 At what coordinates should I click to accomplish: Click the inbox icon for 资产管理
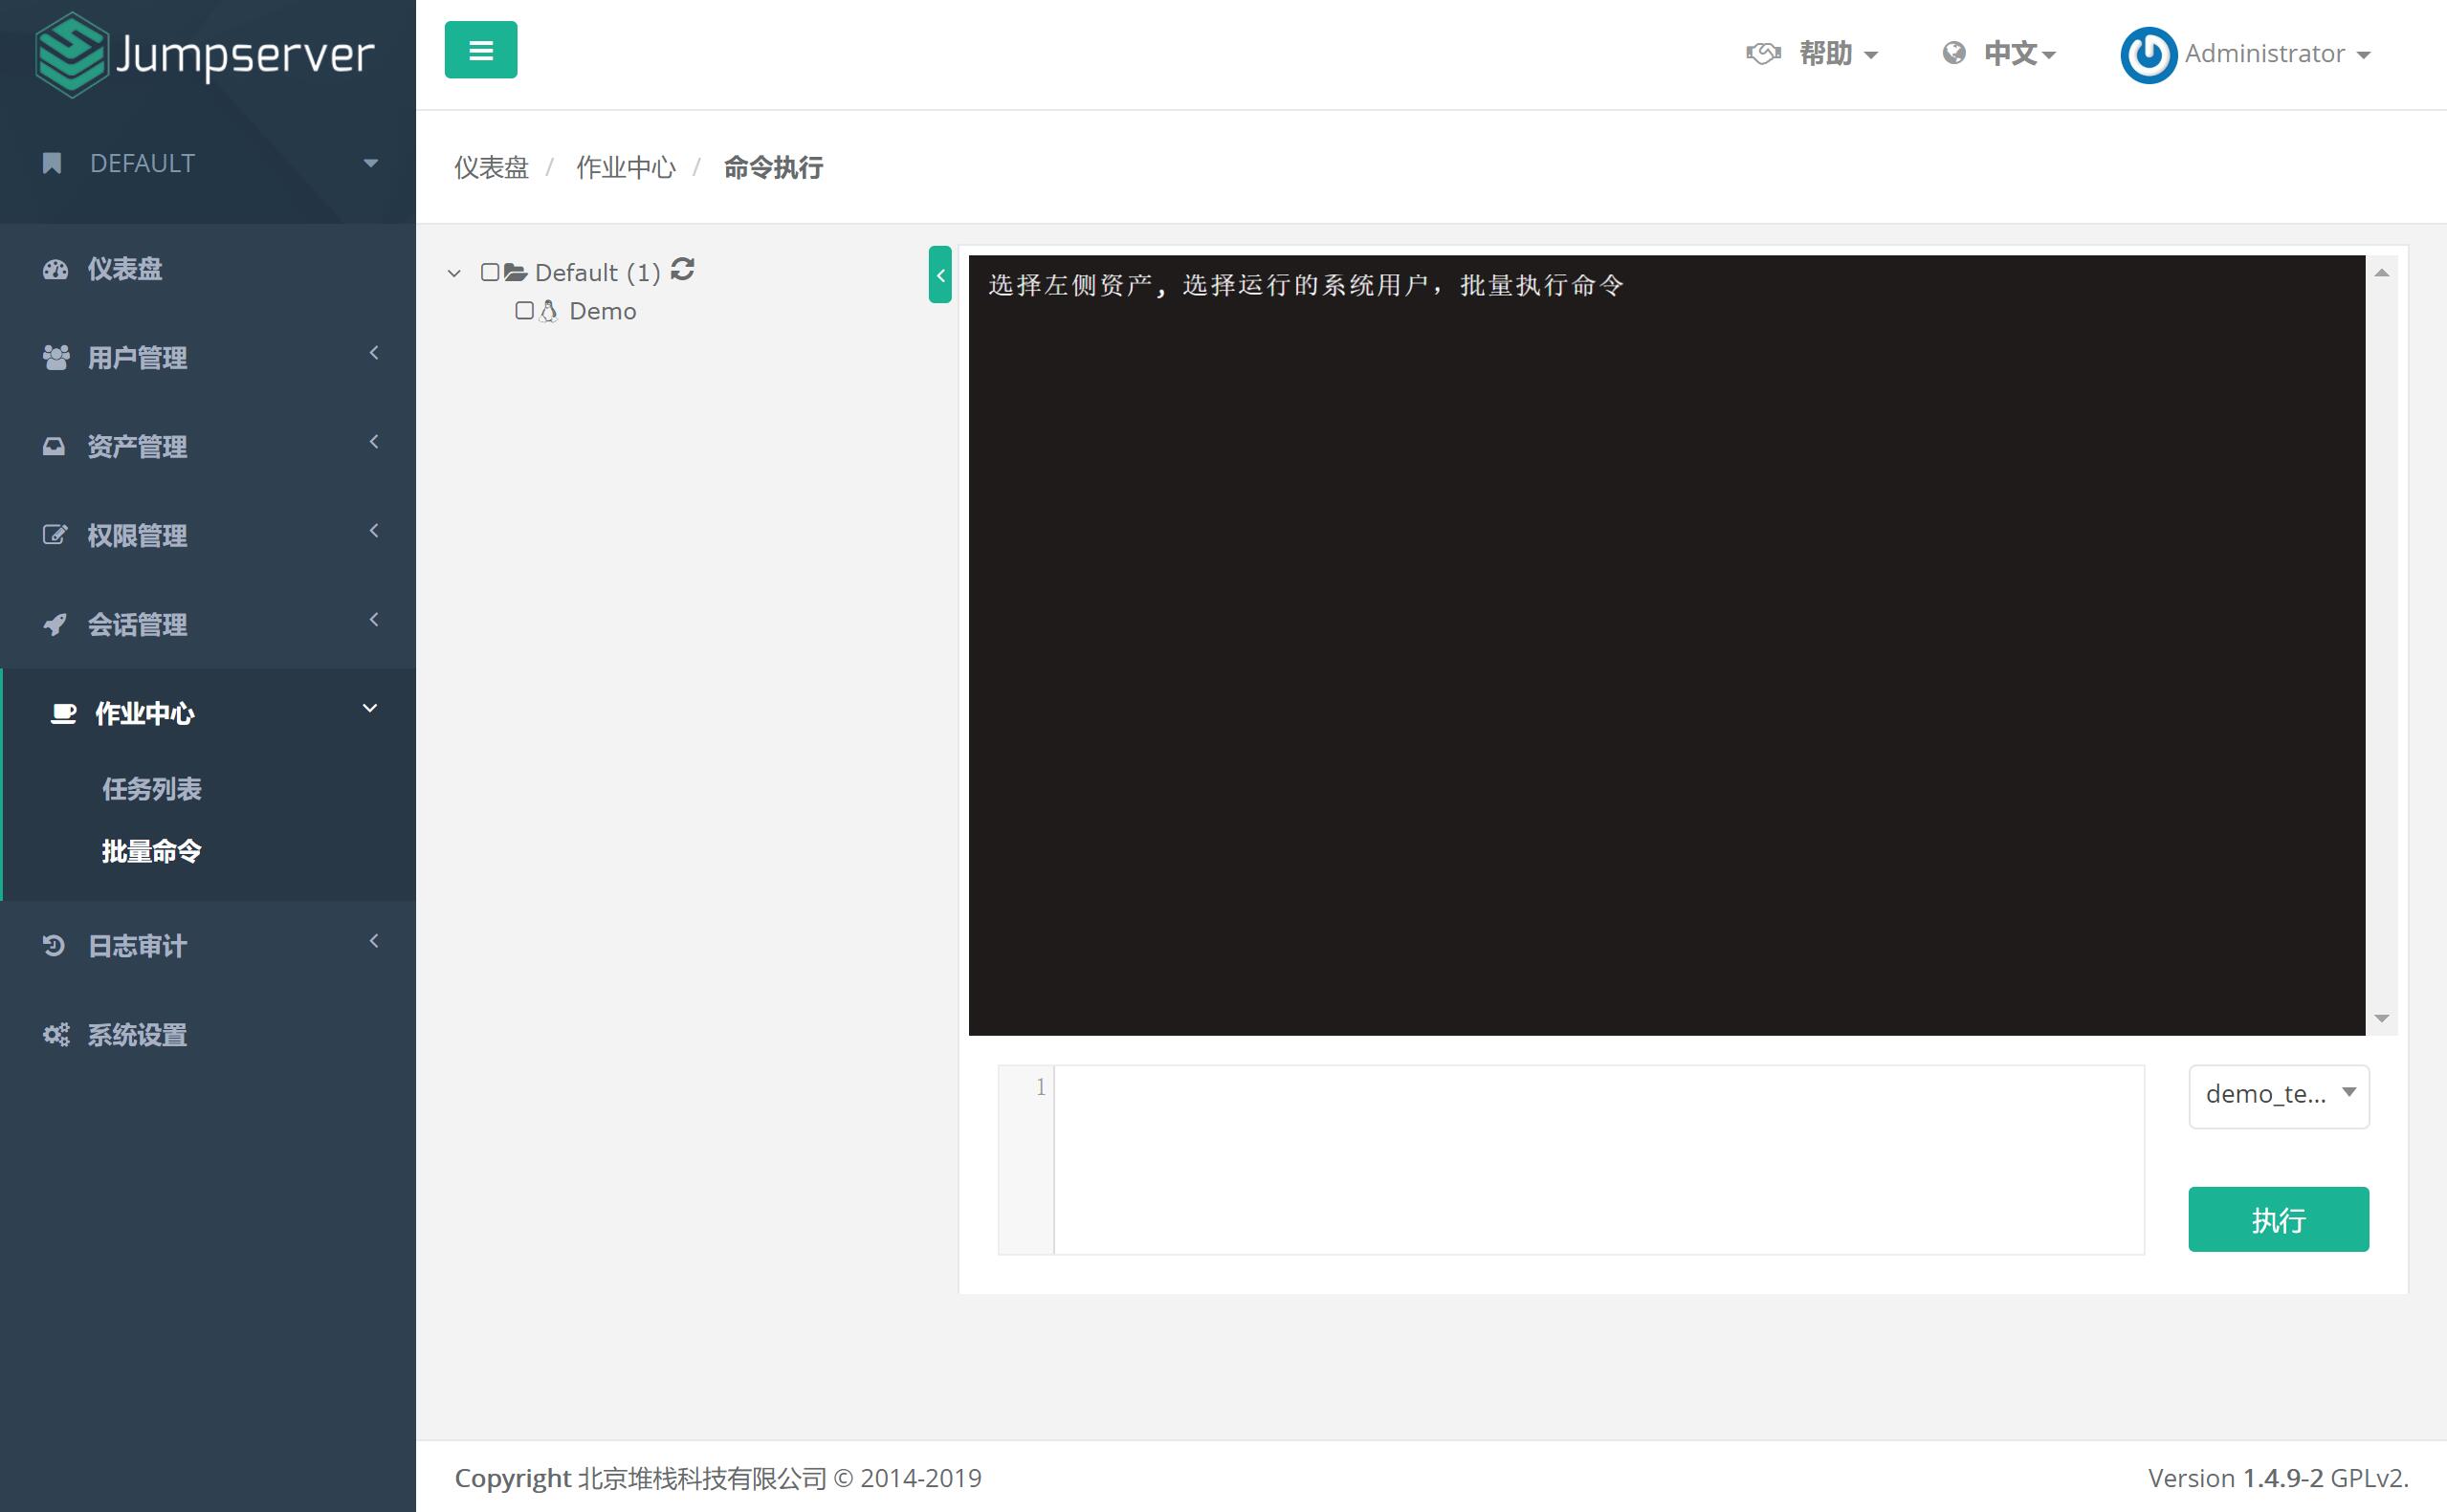click(54, 446)
